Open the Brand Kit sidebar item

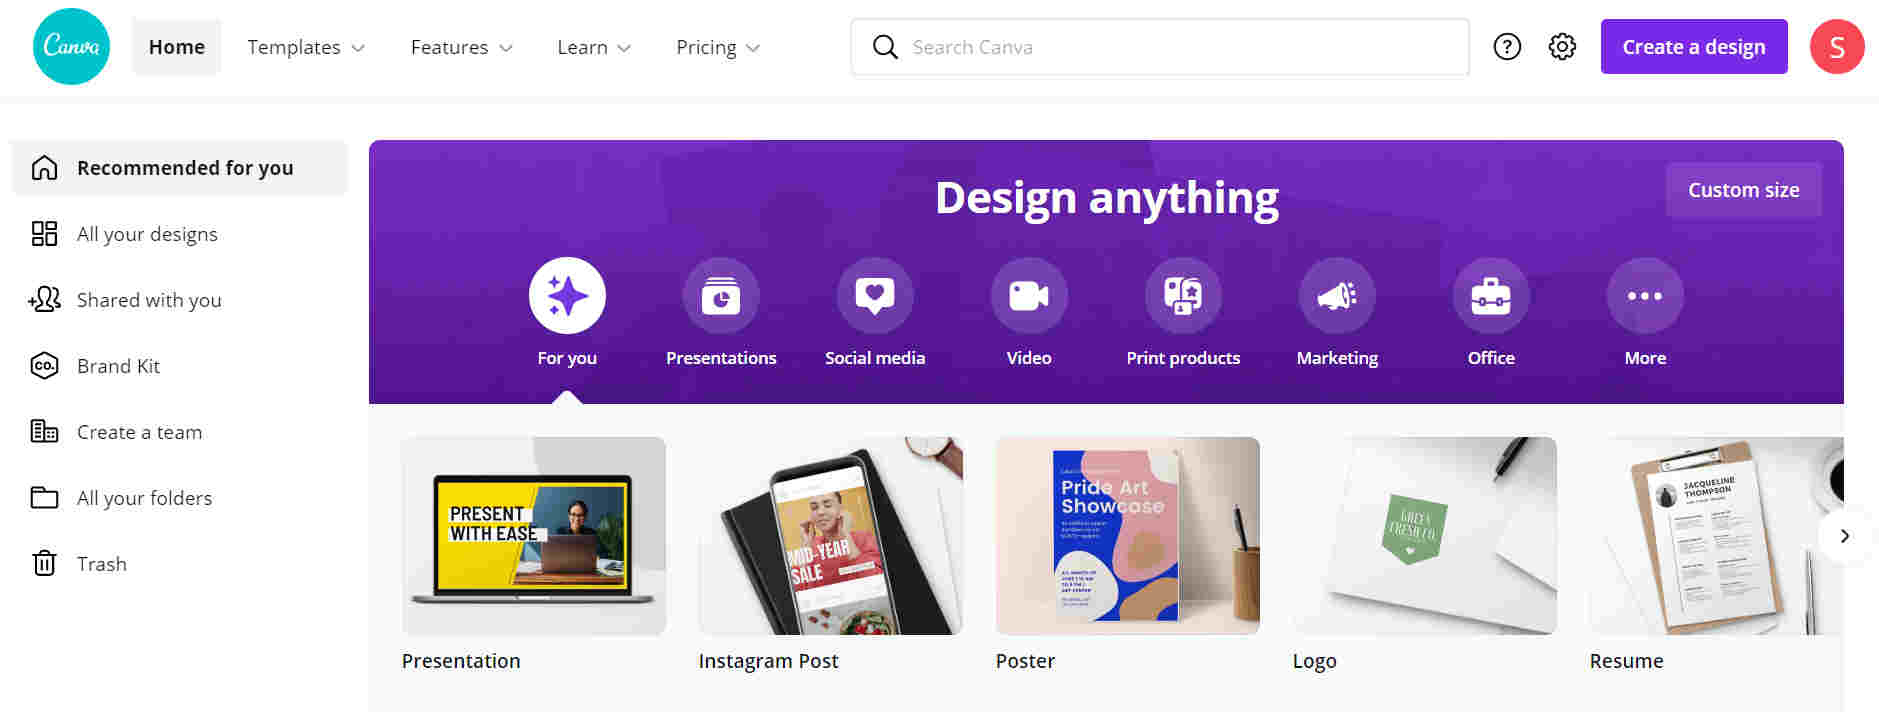(118, 365)
